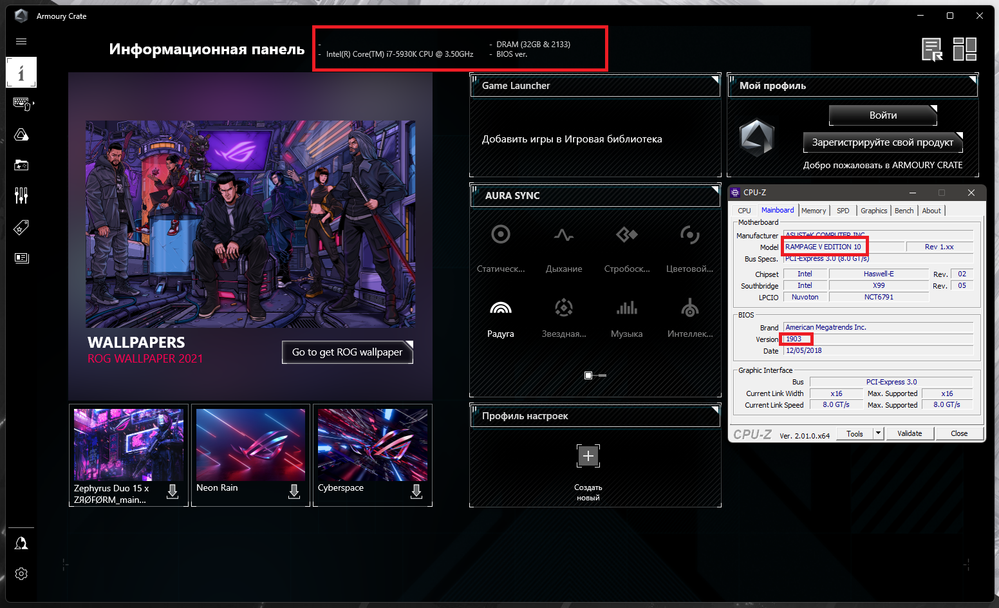Click the Haswell-E chipset field
999x608 pixels.
point(879,274)
